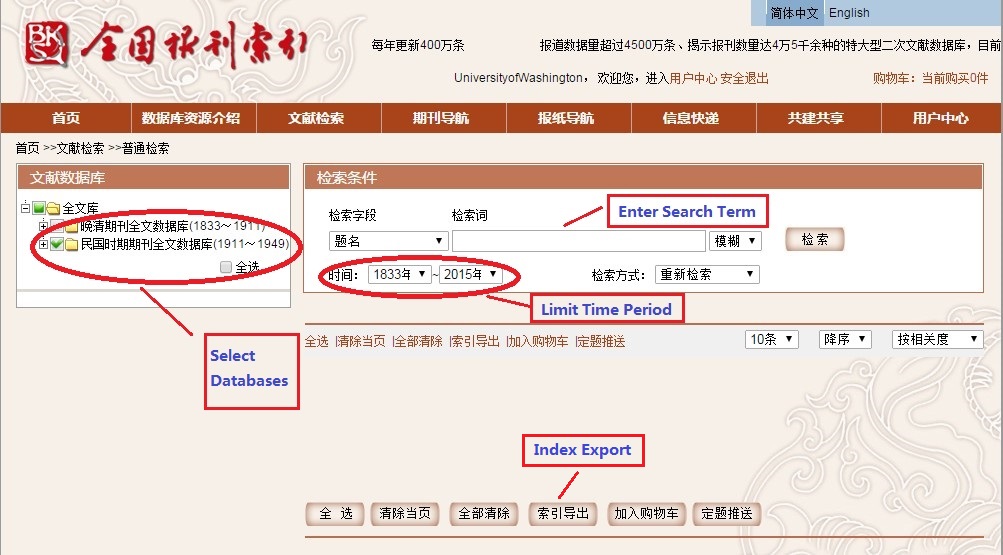
Task: Click the 安全退出 logout link
Action: [744, 79]
